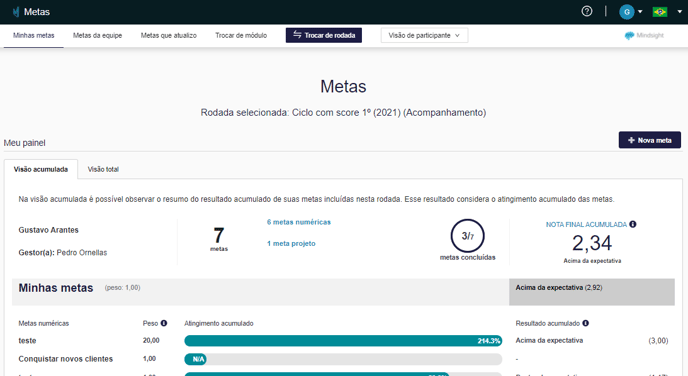Click the Nova meta button
The width and height of the screenshot is (688, 376).
coord(650,140)
